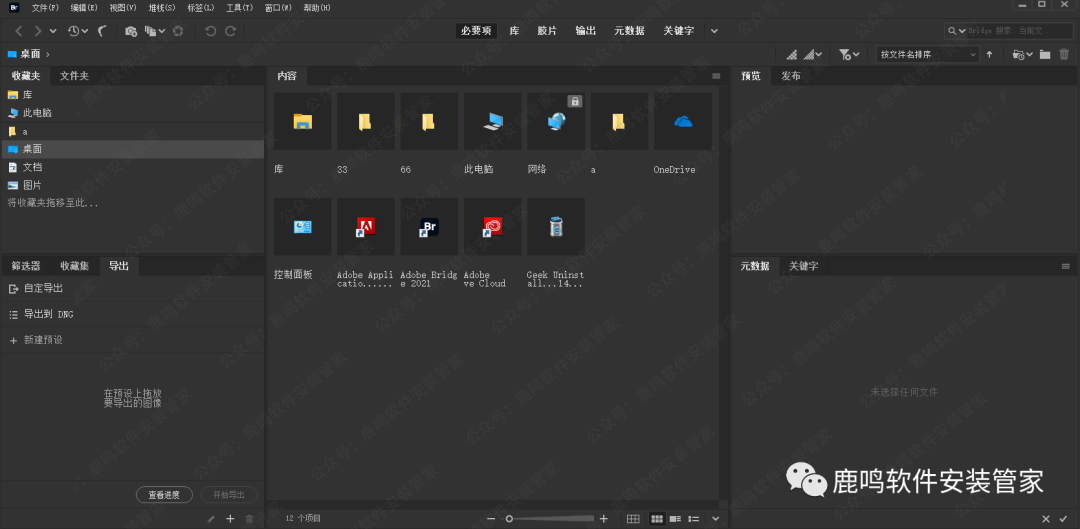The width and height of the screenshot is (1080, 529).
Task: Select the Adobe Bridge 2021 shortcut thumbnail
Action: 429,227
